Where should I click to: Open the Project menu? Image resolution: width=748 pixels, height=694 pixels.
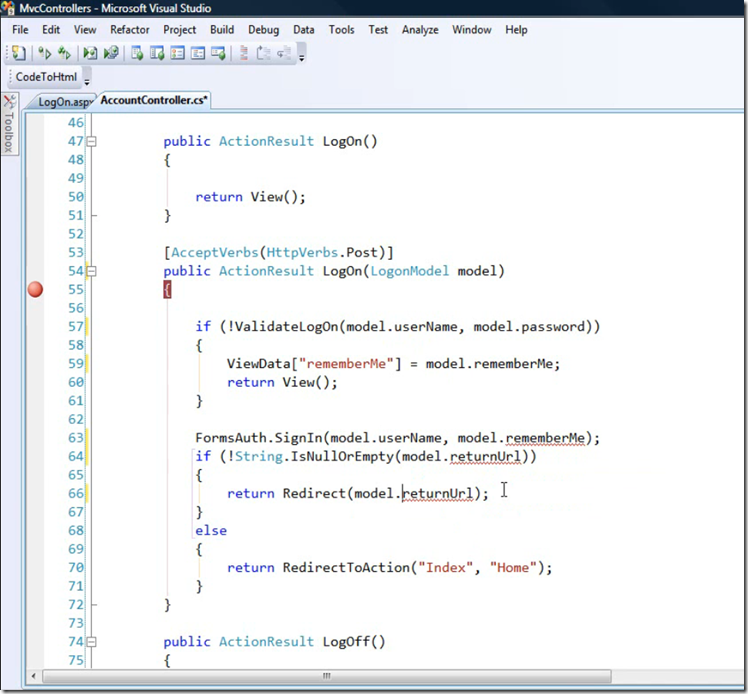tap(179, 30)
